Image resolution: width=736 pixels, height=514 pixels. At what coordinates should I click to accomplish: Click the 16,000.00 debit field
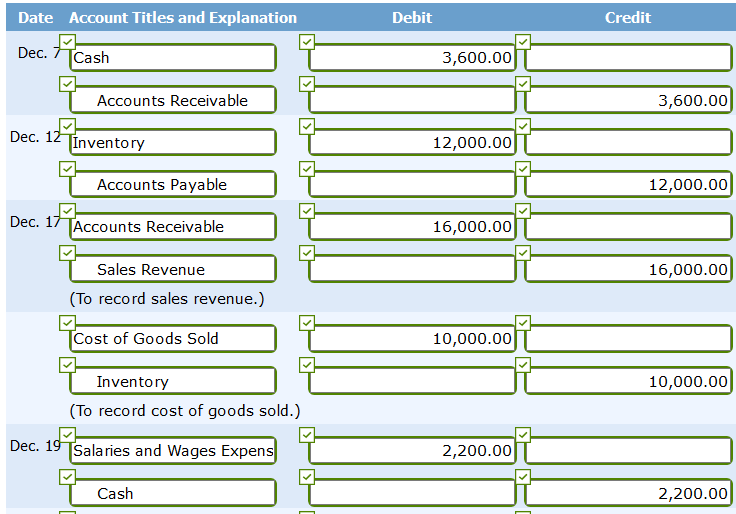tap(412, 227)
